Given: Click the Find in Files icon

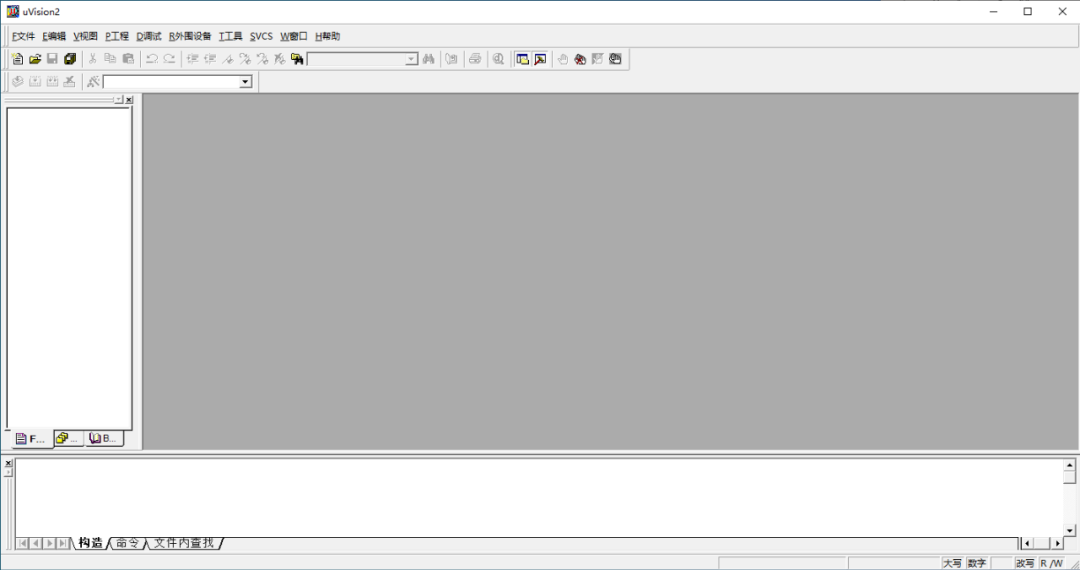Looking at the screenshot, I should point(297,59).
